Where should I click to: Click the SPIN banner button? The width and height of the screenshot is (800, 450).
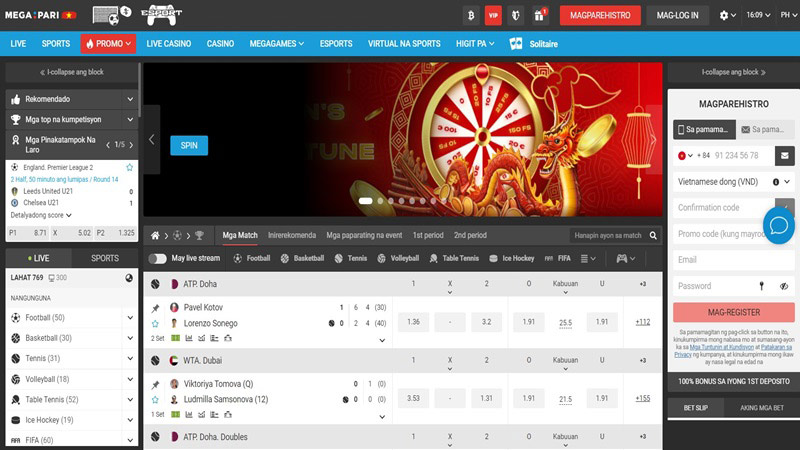click(x=189, y=145)
